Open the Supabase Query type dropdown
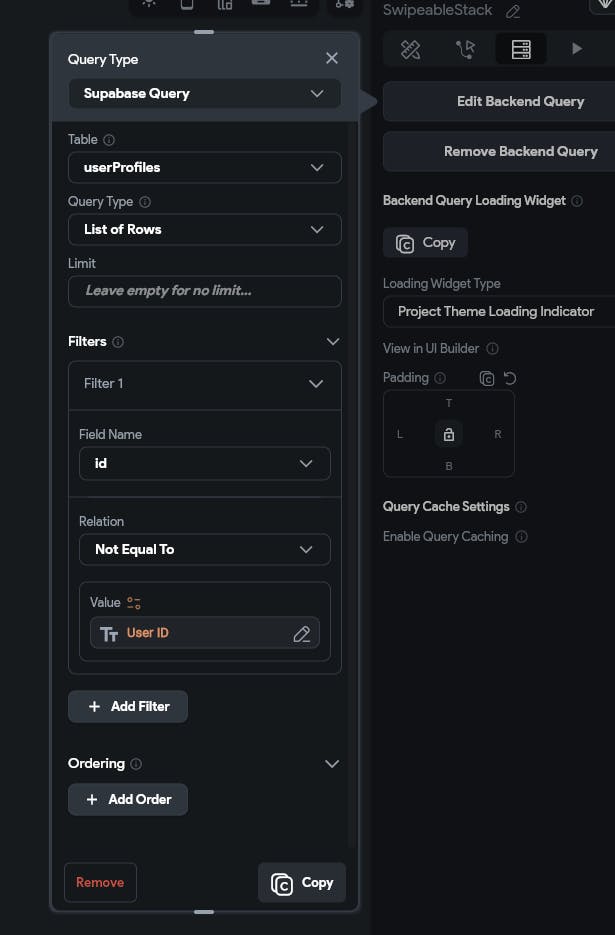Screen dimensions: 615x935 [x=205, y=94]
